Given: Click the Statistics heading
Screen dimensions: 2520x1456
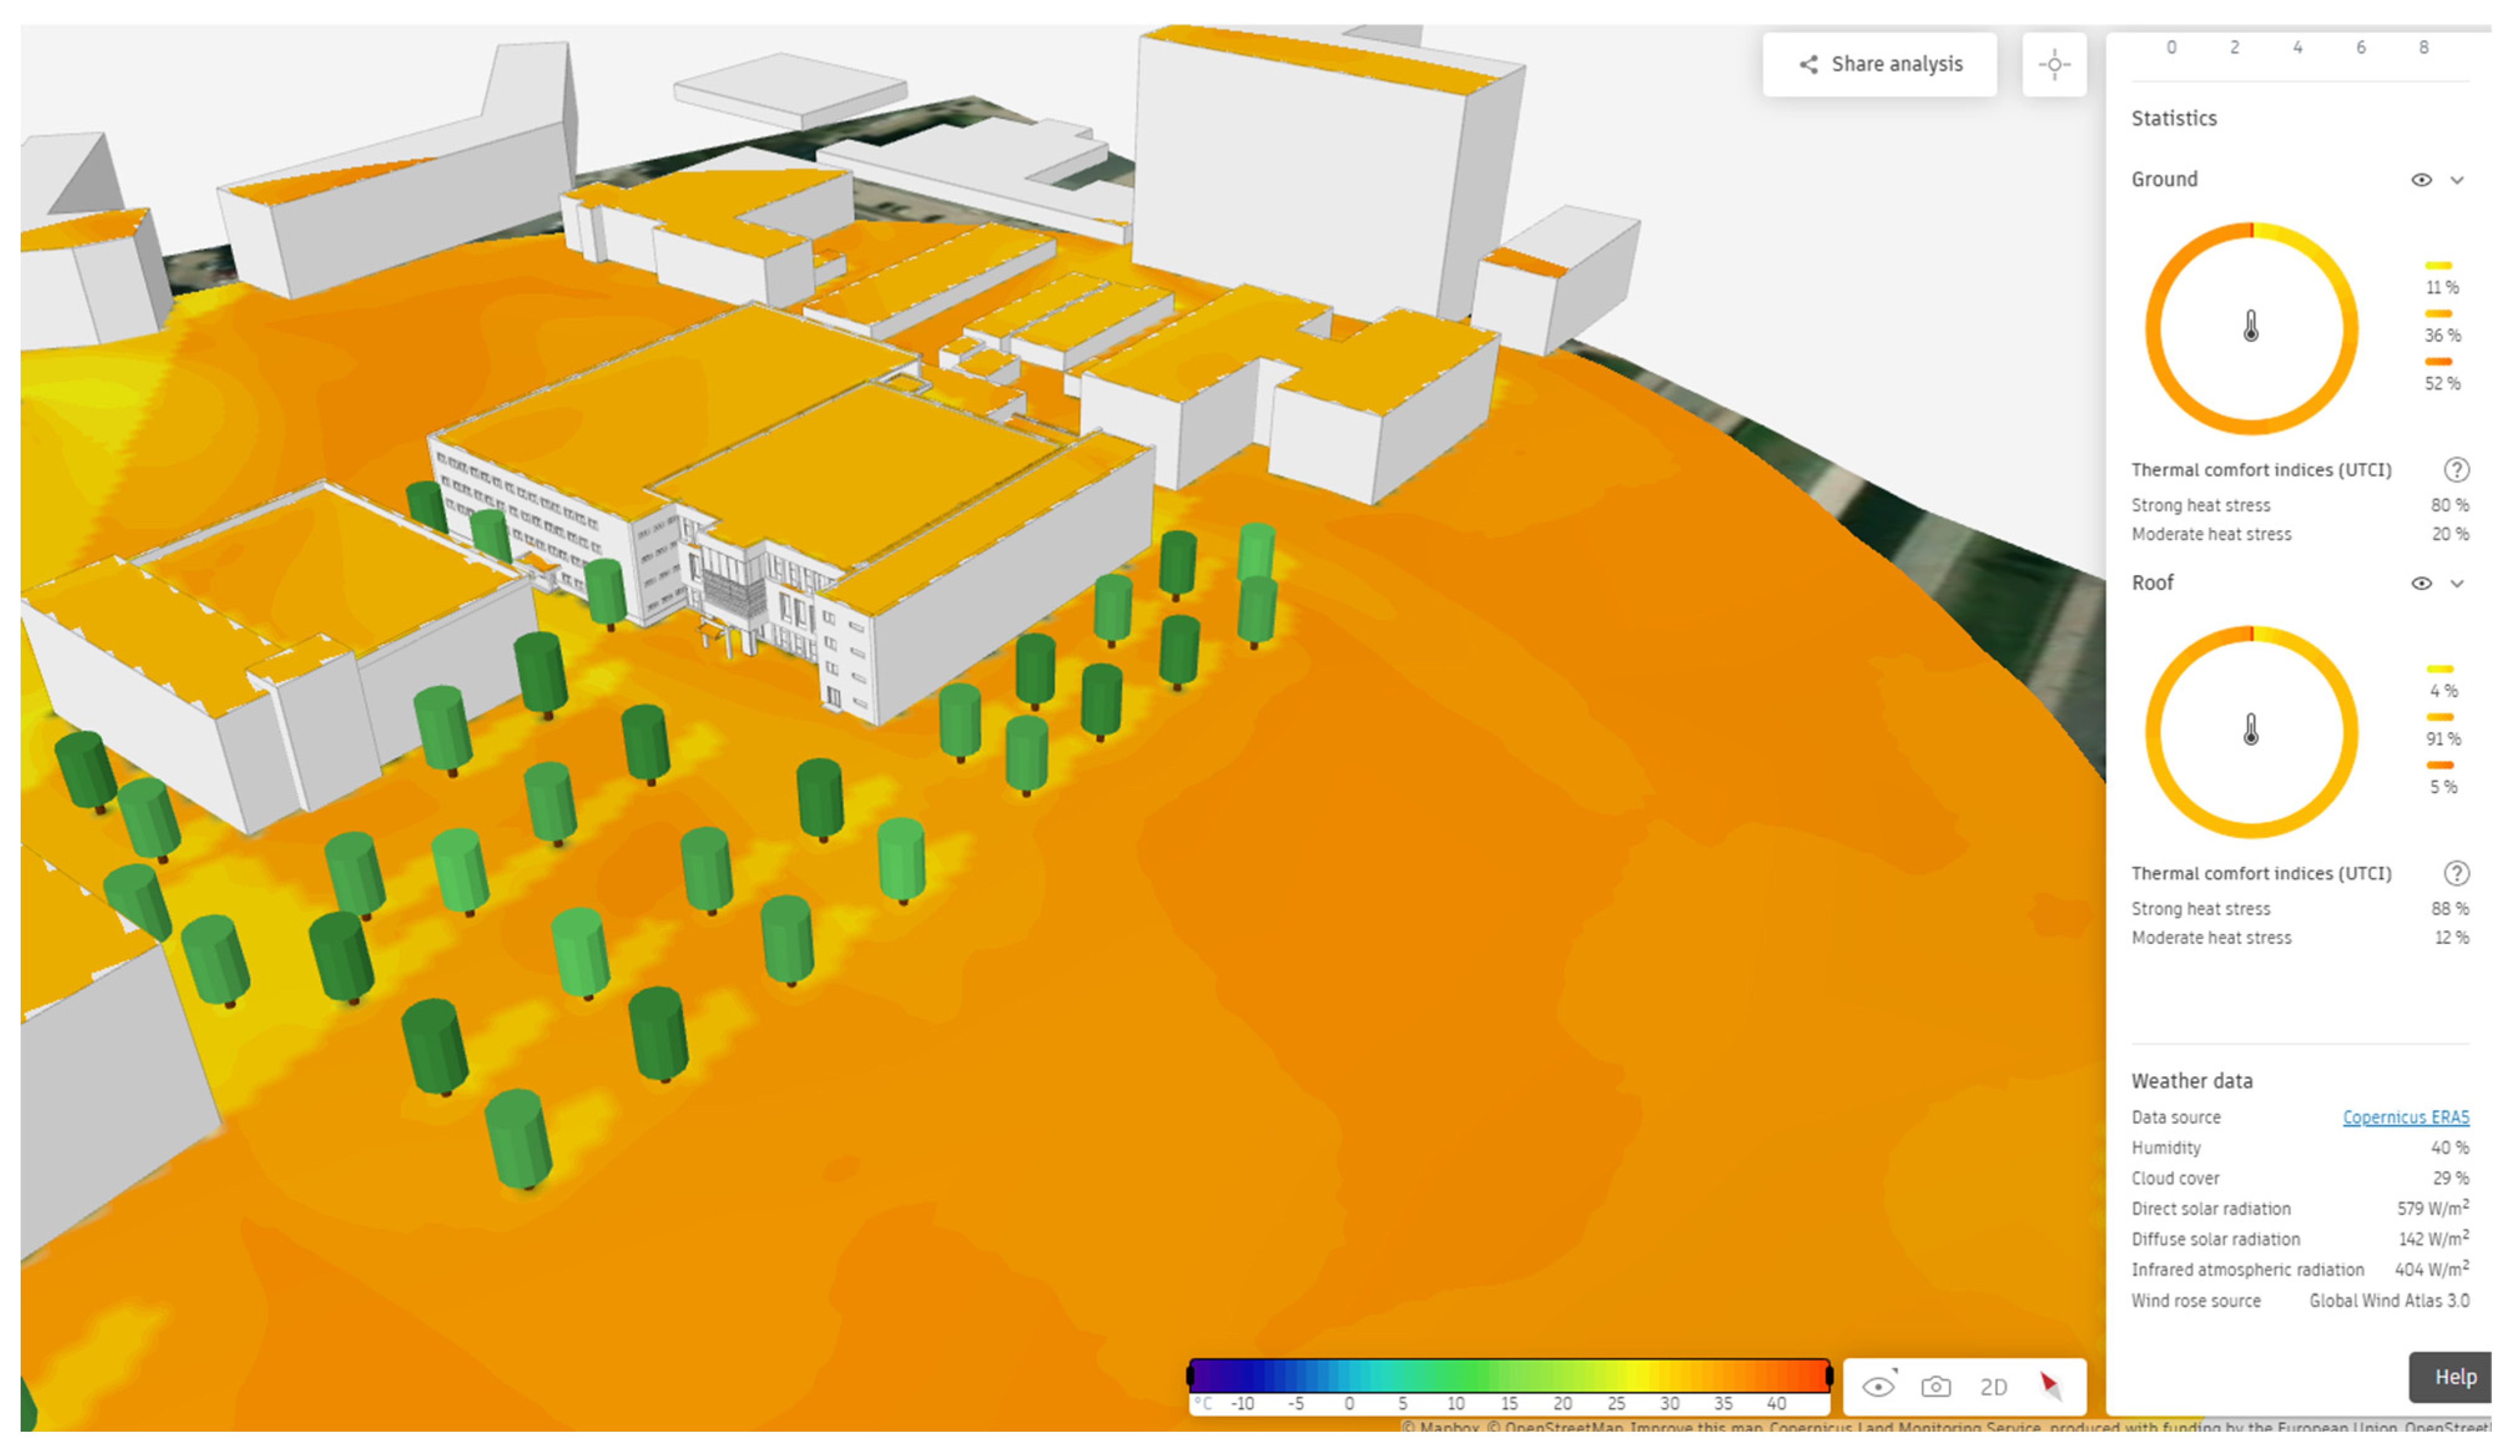Looking at the screenshot, I should click(2173, 118).
